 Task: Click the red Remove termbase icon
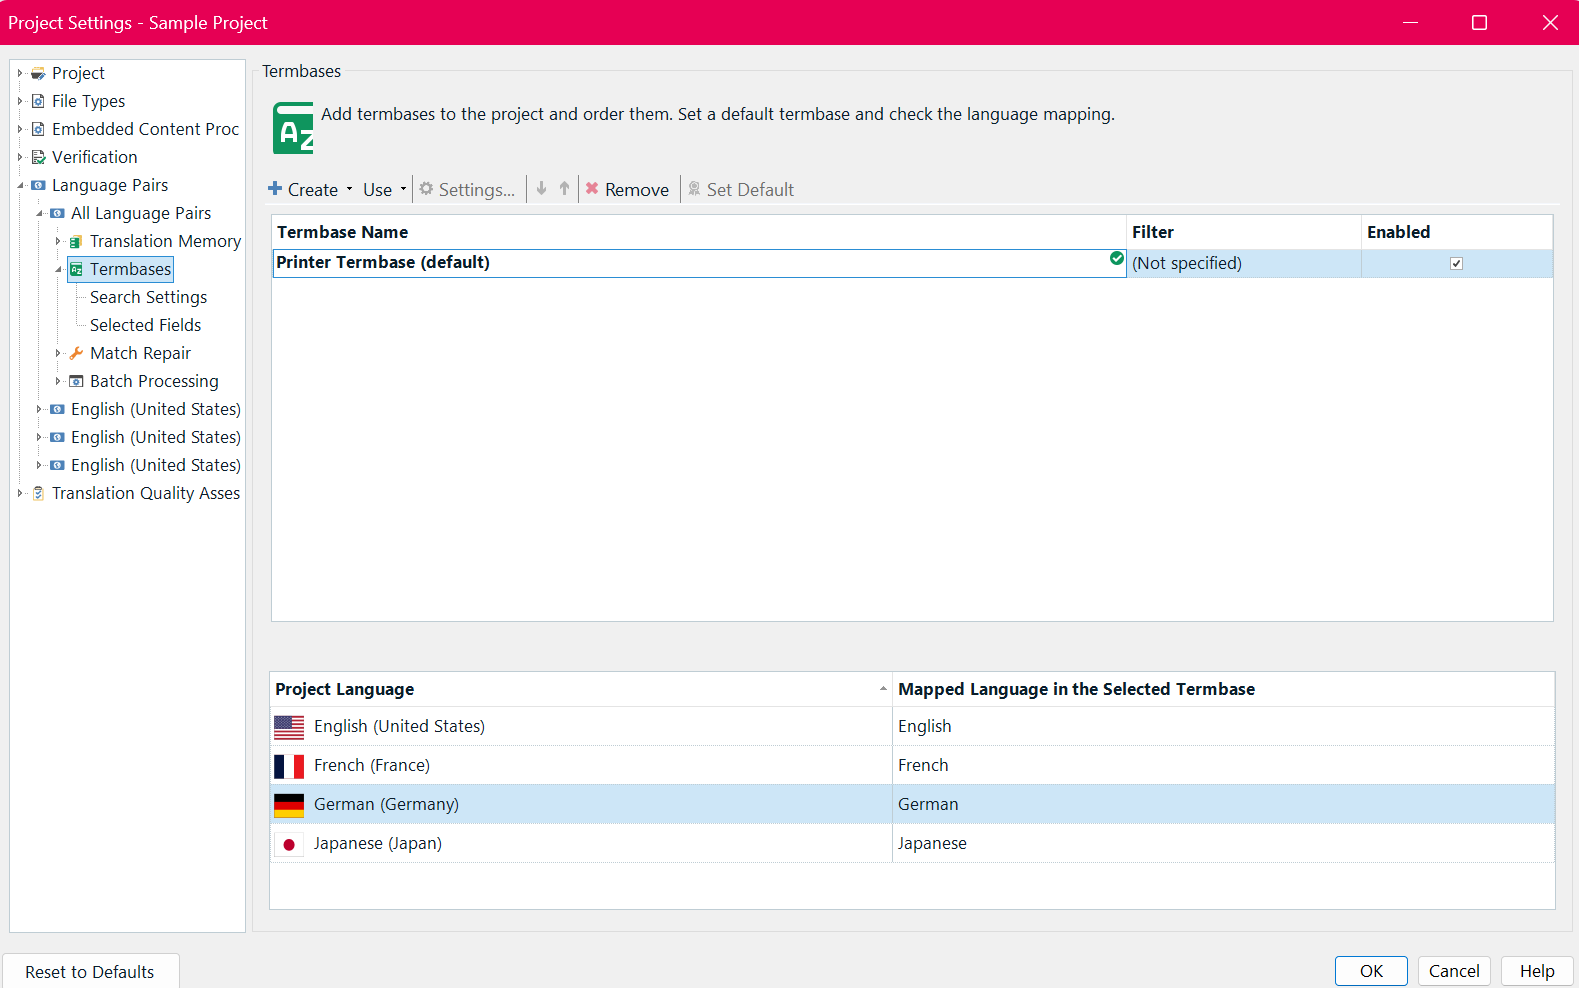pos(592,189)
